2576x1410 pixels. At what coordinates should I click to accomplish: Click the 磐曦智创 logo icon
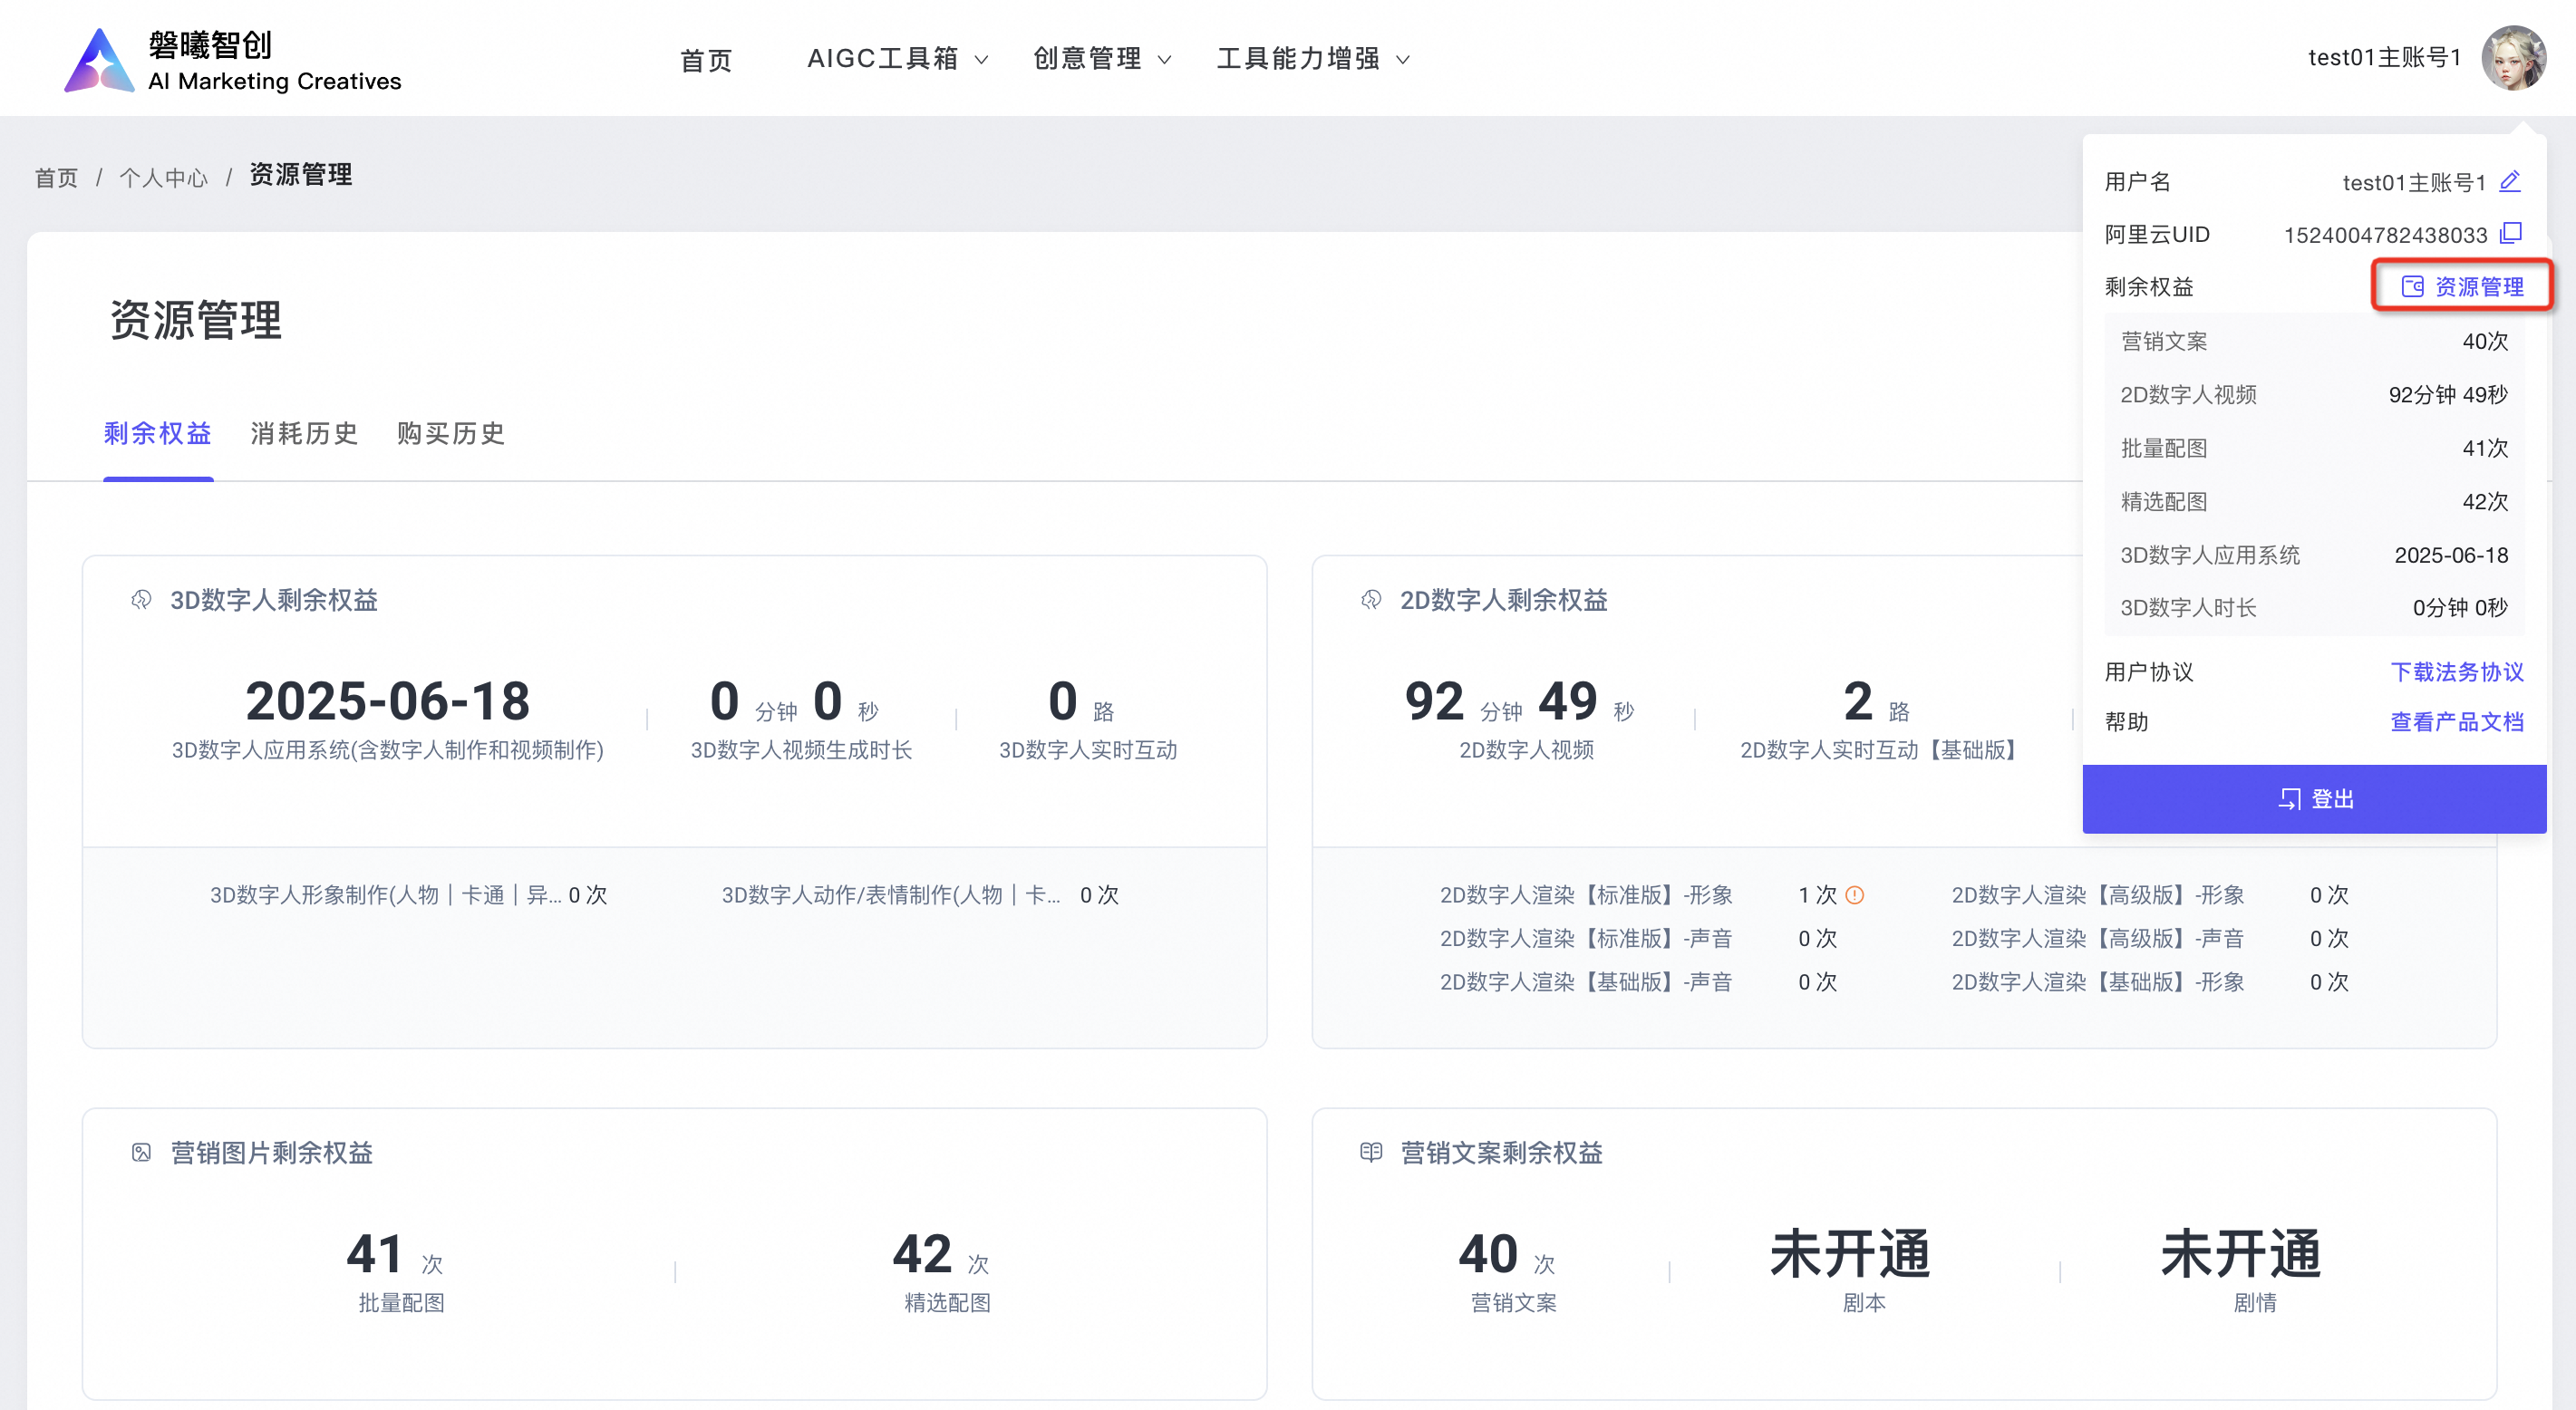tap(98, 60)
